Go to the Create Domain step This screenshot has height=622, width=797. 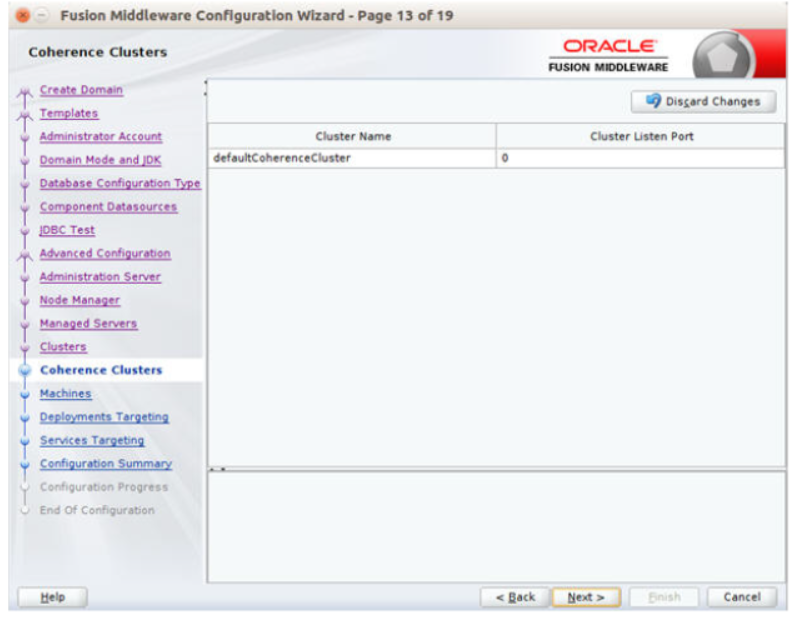pyautogui.click(x=81, y=90)
